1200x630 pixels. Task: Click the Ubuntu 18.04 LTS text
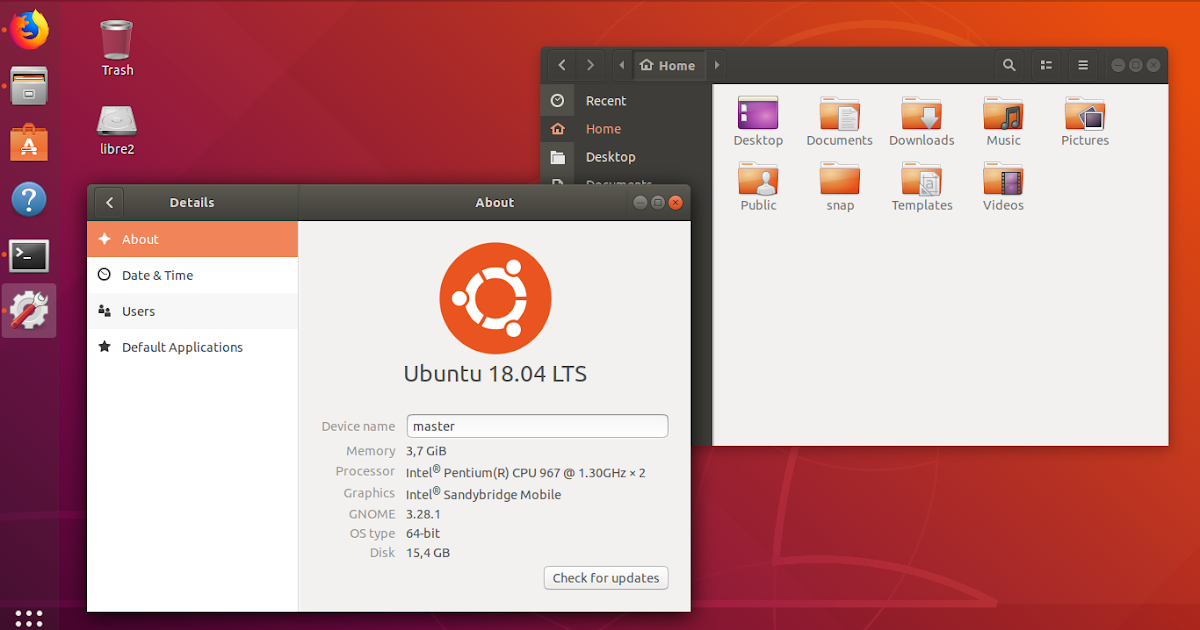coord(495,374)
